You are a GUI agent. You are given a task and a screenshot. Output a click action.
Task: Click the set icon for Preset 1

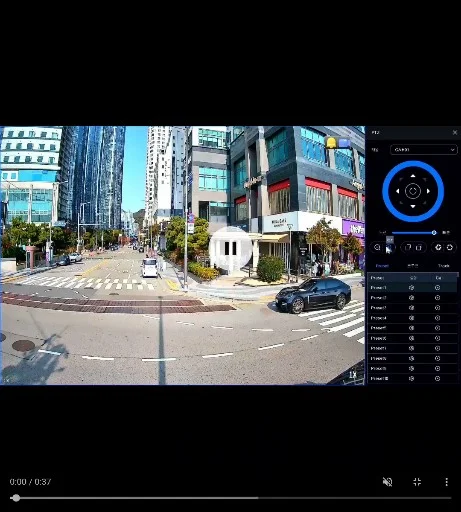pos(411,288)
